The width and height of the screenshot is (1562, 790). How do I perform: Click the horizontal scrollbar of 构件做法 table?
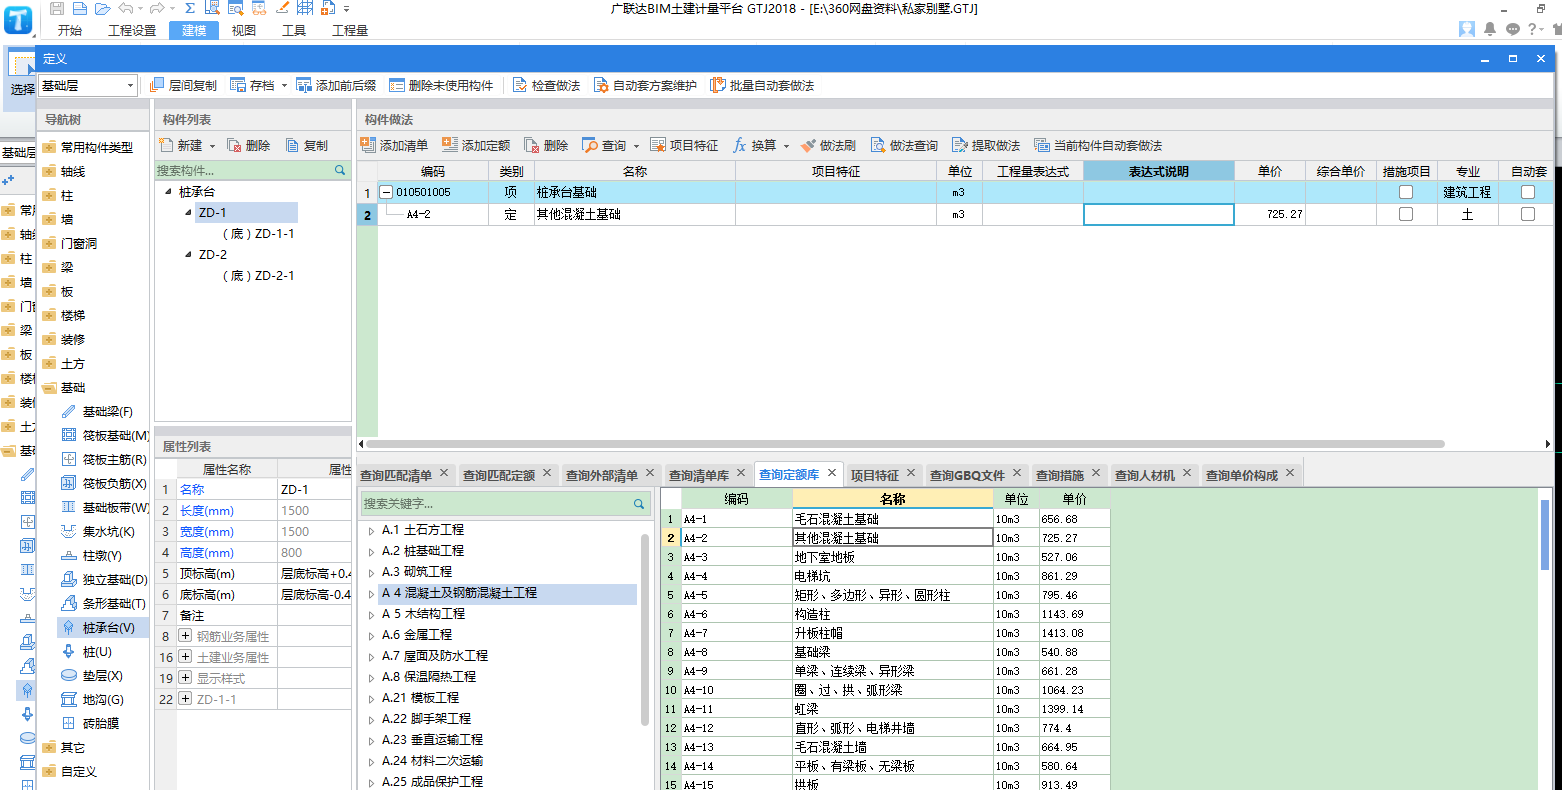click(905, 444)
